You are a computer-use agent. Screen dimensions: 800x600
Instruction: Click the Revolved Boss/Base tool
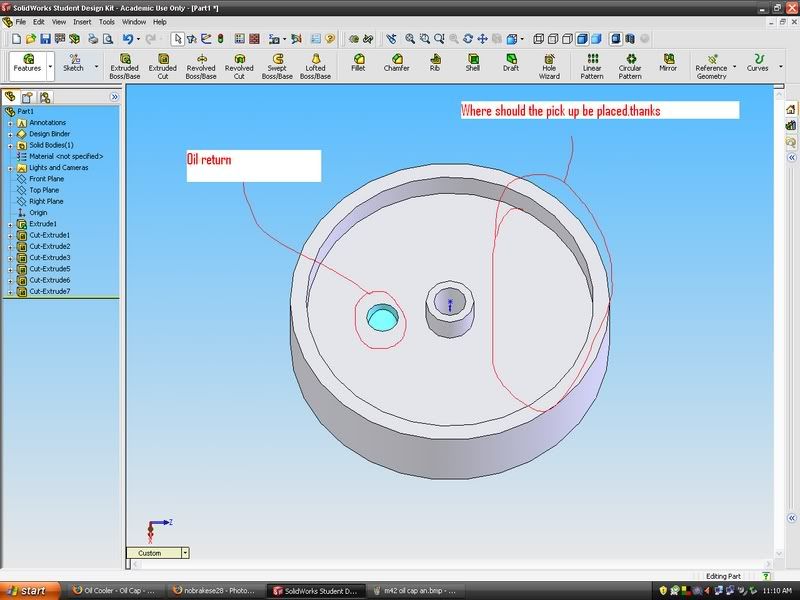pos(201,66)
